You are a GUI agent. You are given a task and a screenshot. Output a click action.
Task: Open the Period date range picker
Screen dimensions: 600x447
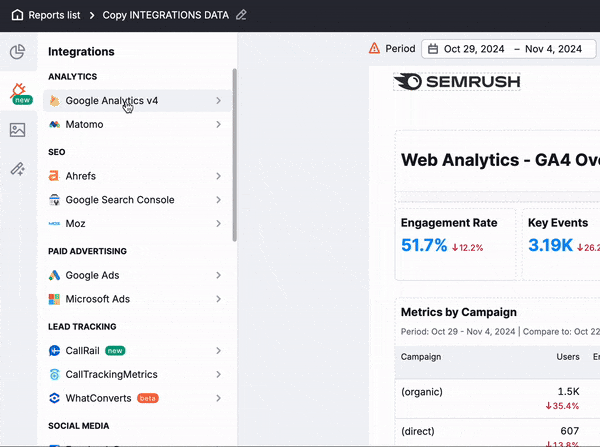pyautogui.click(x=509, y=49)
